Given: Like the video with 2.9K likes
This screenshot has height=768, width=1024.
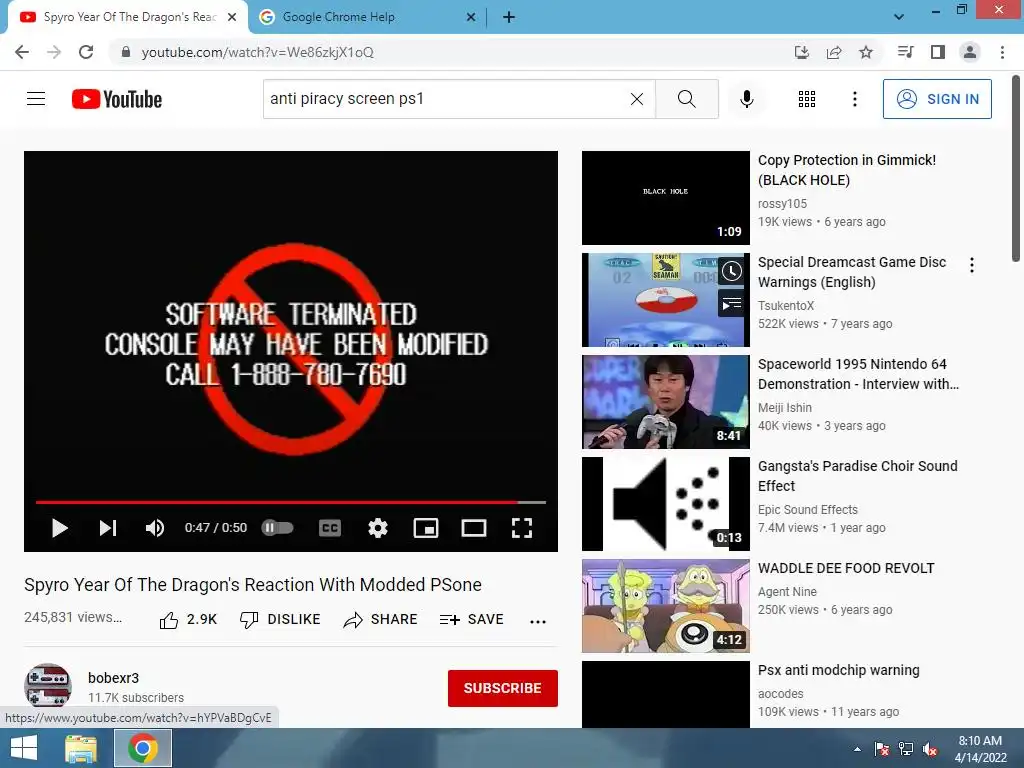Looking at the screenshot, I should [x=188, y=620].
